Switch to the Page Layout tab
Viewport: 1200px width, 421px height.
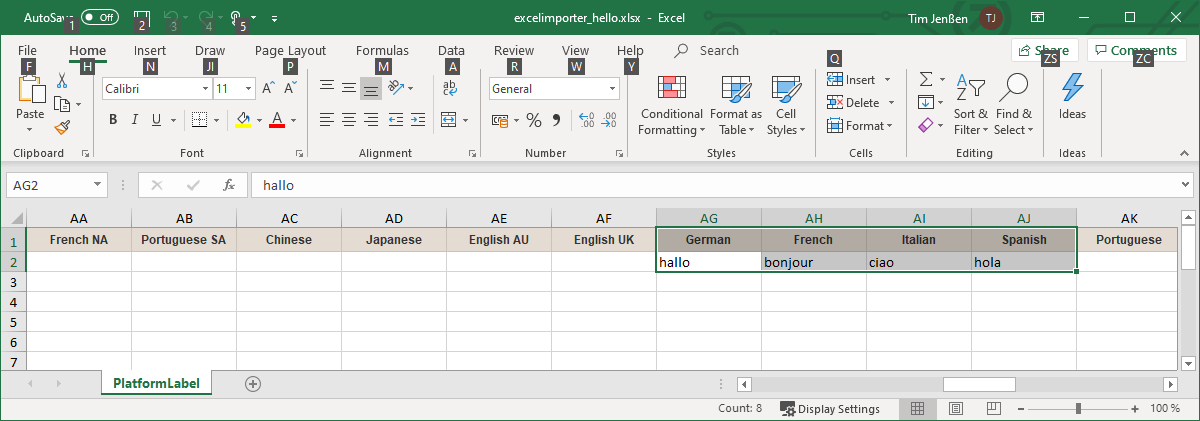tap(290, 51)
